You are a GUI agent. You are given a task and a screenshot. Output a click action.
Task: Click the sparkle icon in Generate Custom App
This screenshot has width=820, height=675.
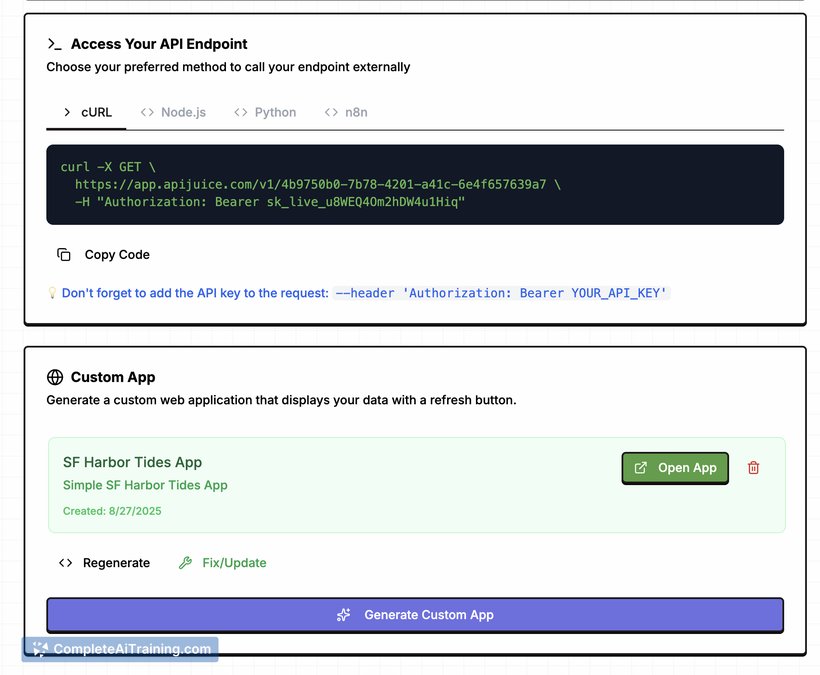pos(344,615)
